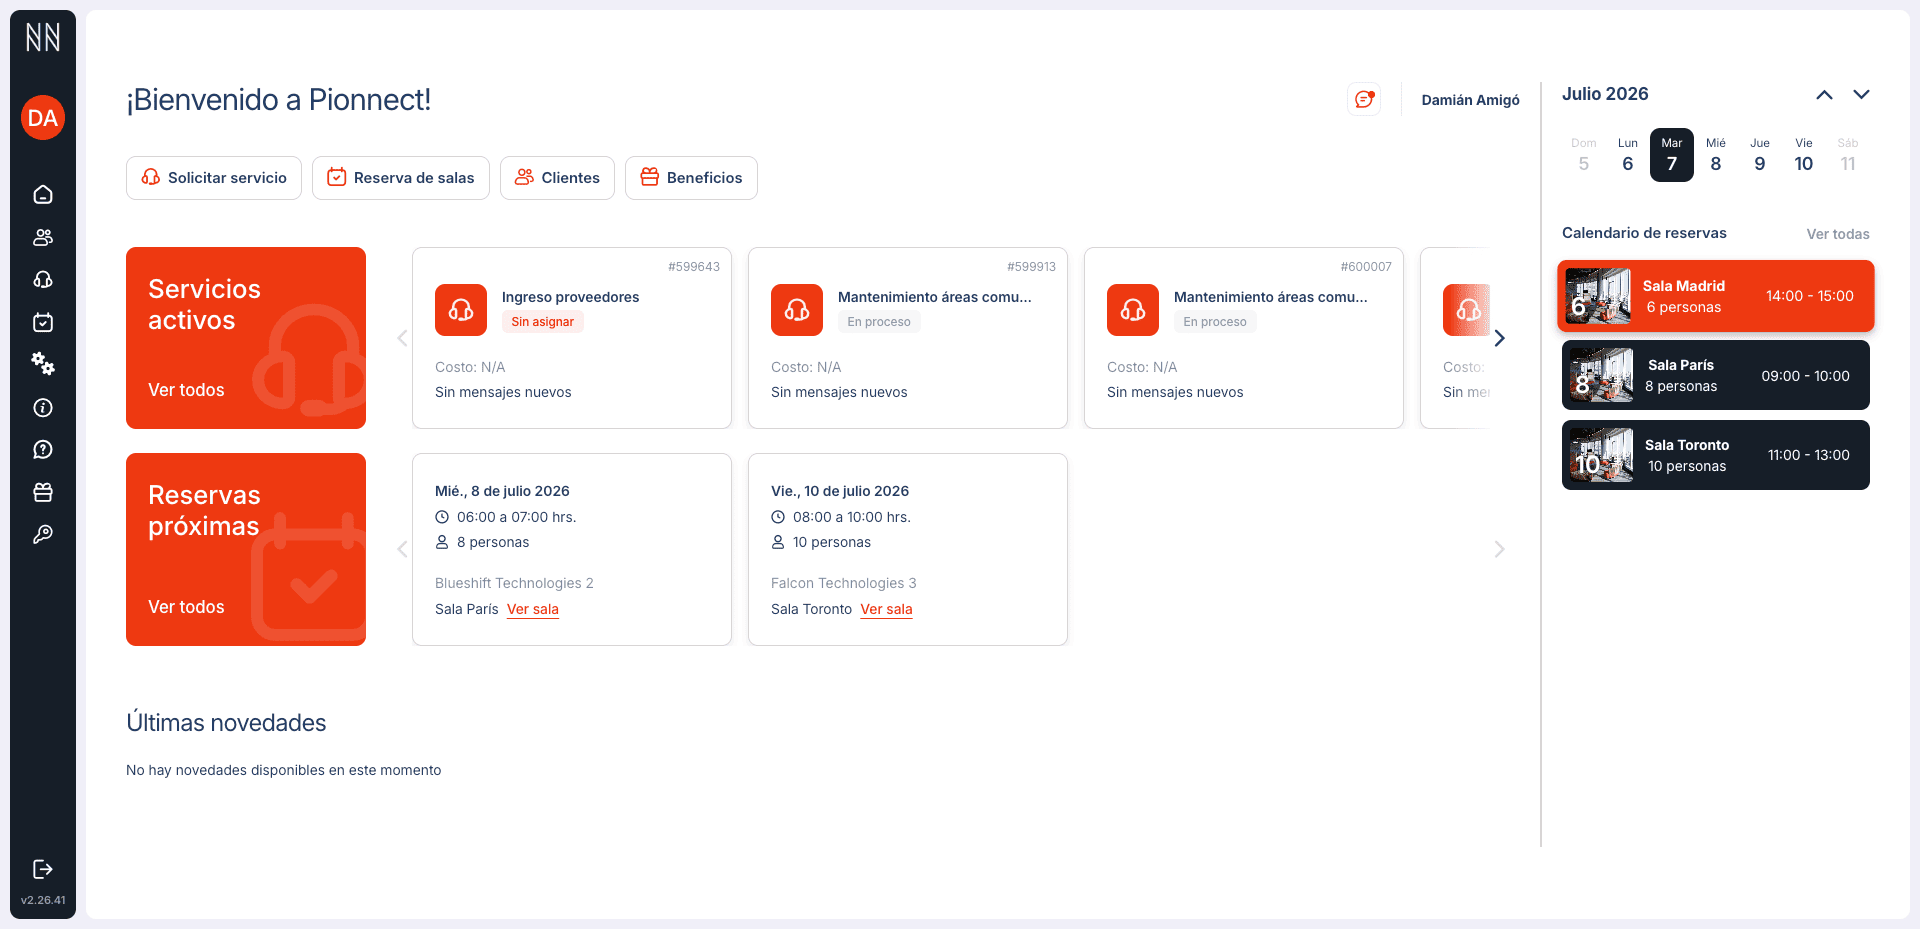Viewport: 1920px width, 929px height.
Task: Click ticket number #599643
Action: tap(694, 267)
